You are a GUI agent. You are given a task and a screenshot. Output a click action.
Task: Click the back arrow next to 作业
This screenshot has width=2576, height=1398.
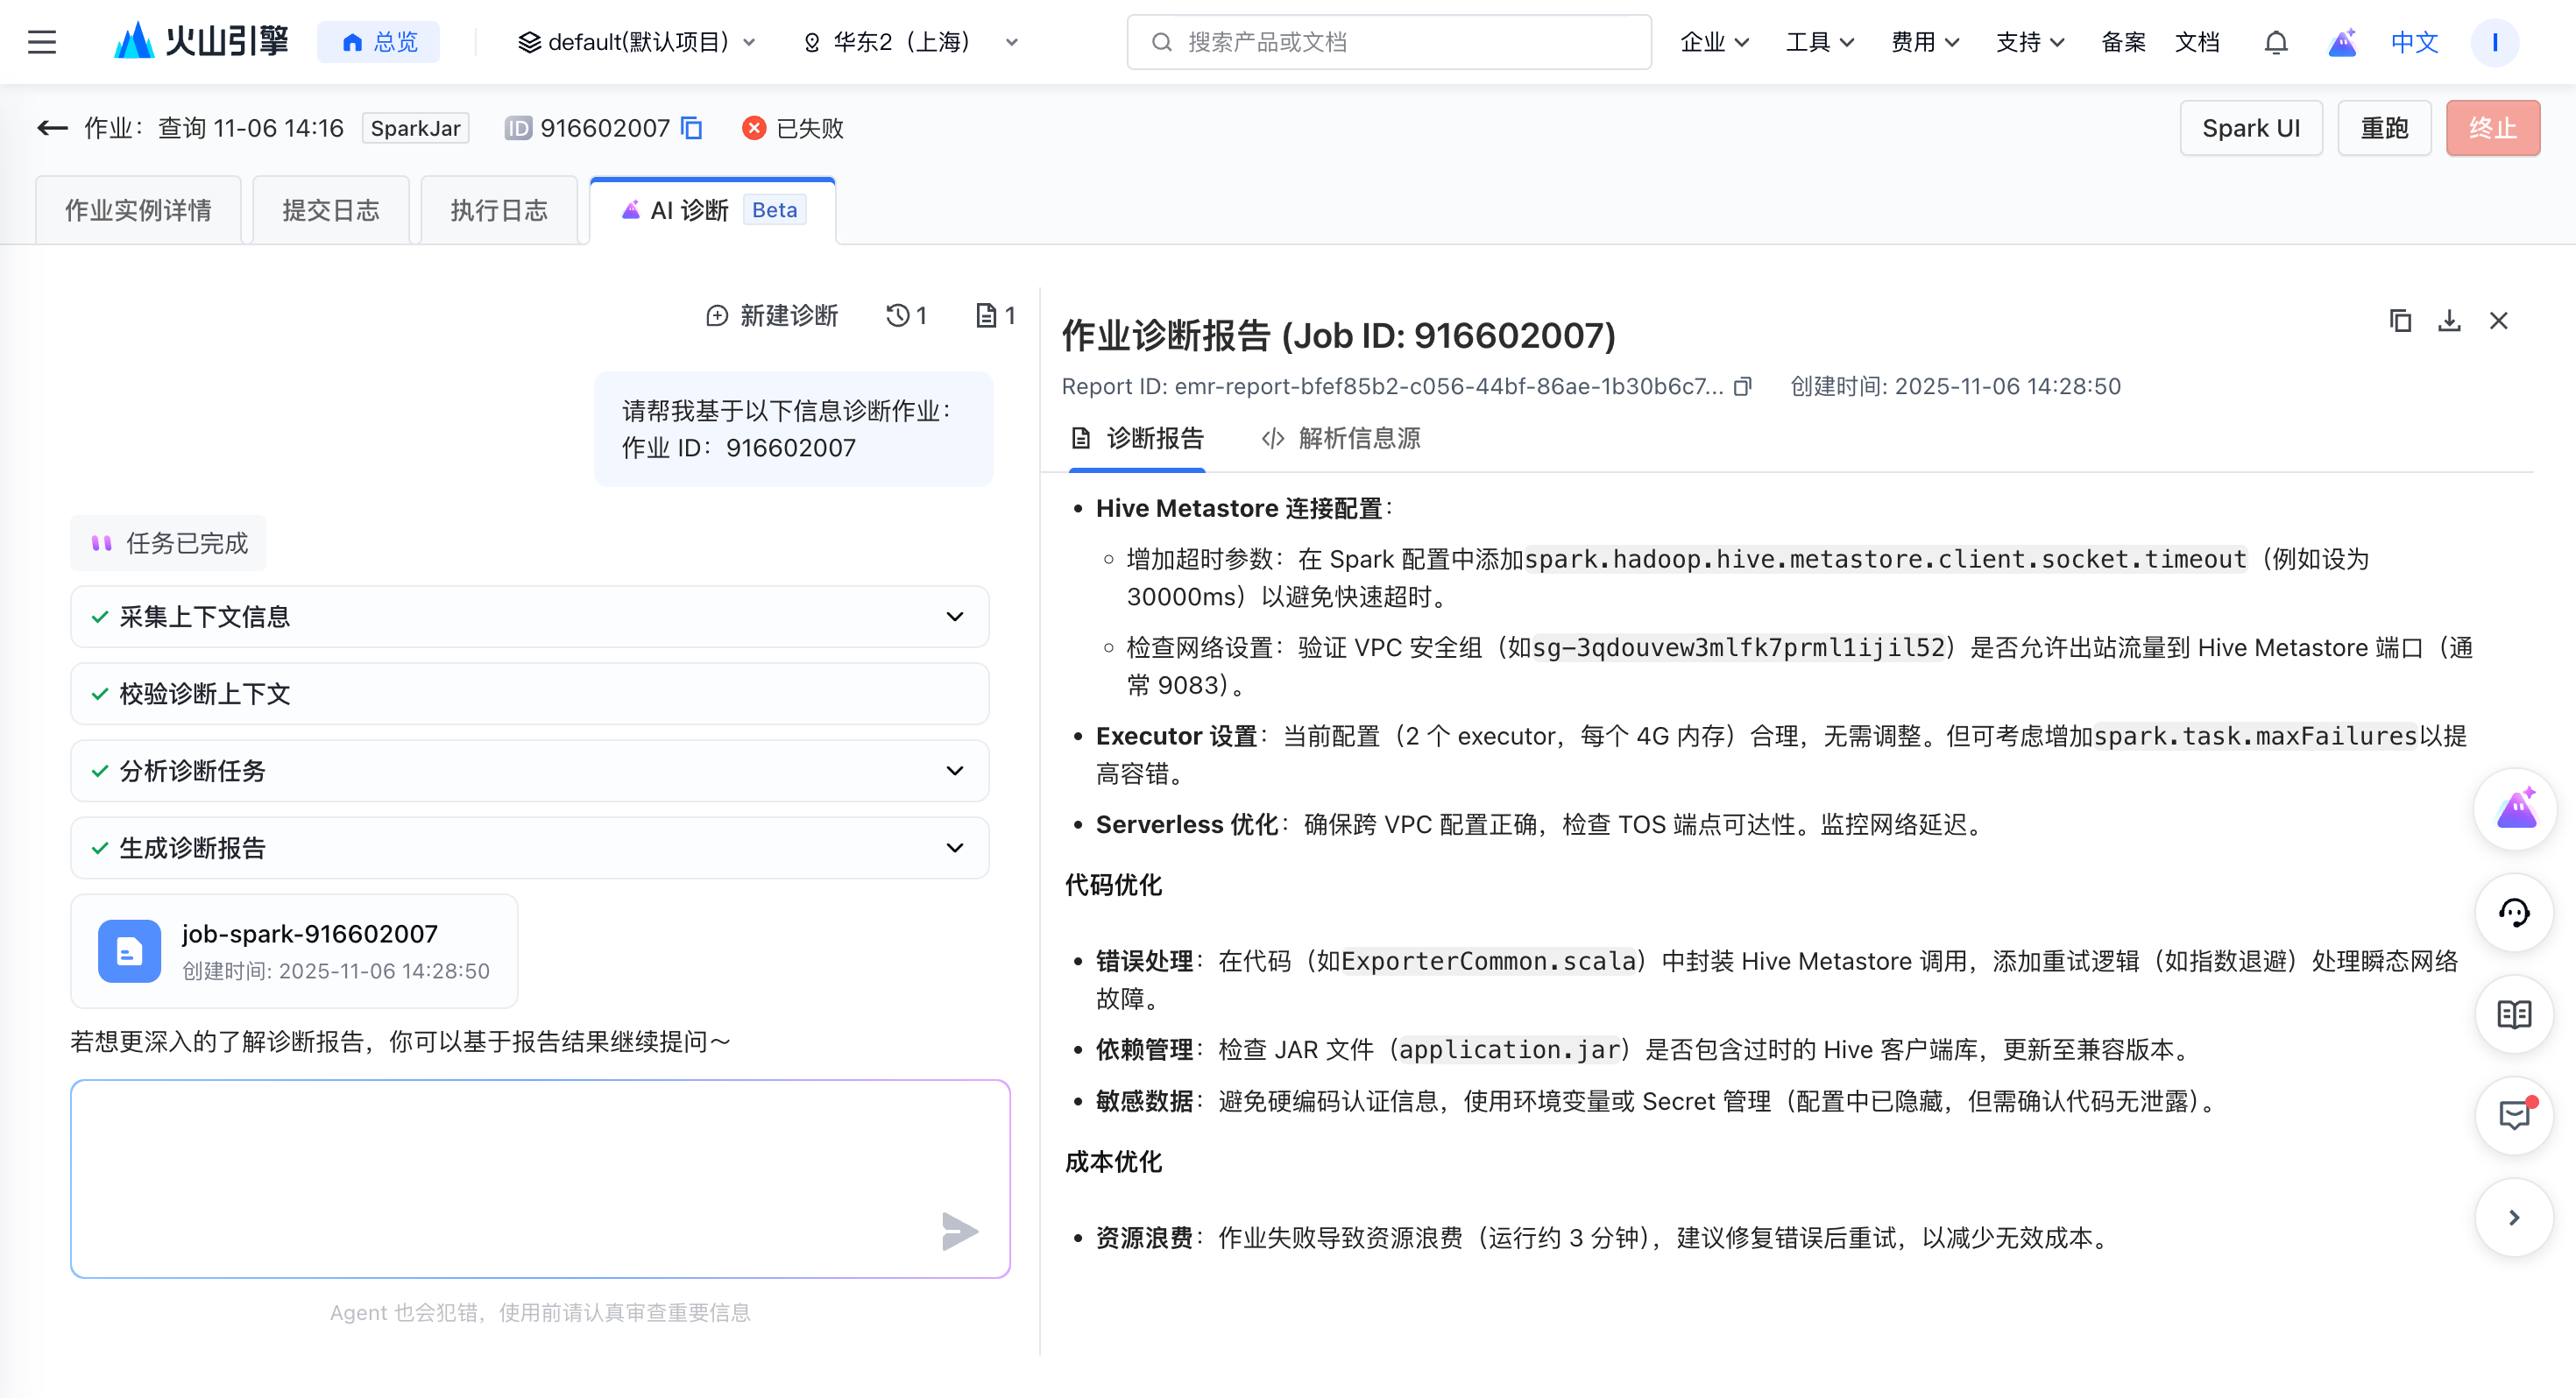[x=52, y=128]
